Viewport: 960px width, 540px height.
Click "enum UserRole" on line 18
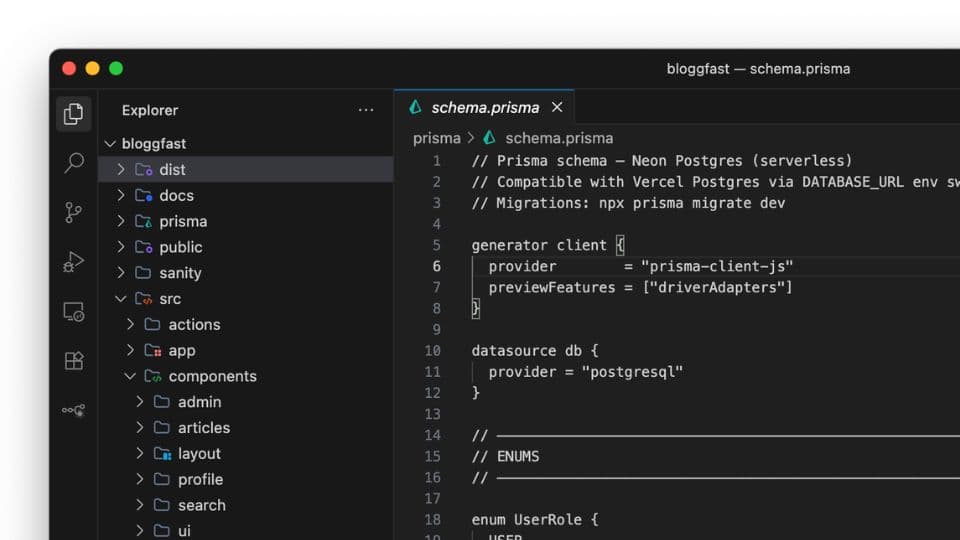pyautogui.click(x=526, y=520)
